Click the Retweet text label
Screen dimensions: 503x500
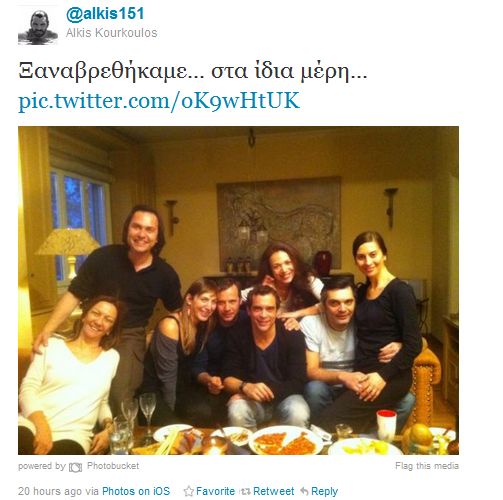(x=274, y=491)
